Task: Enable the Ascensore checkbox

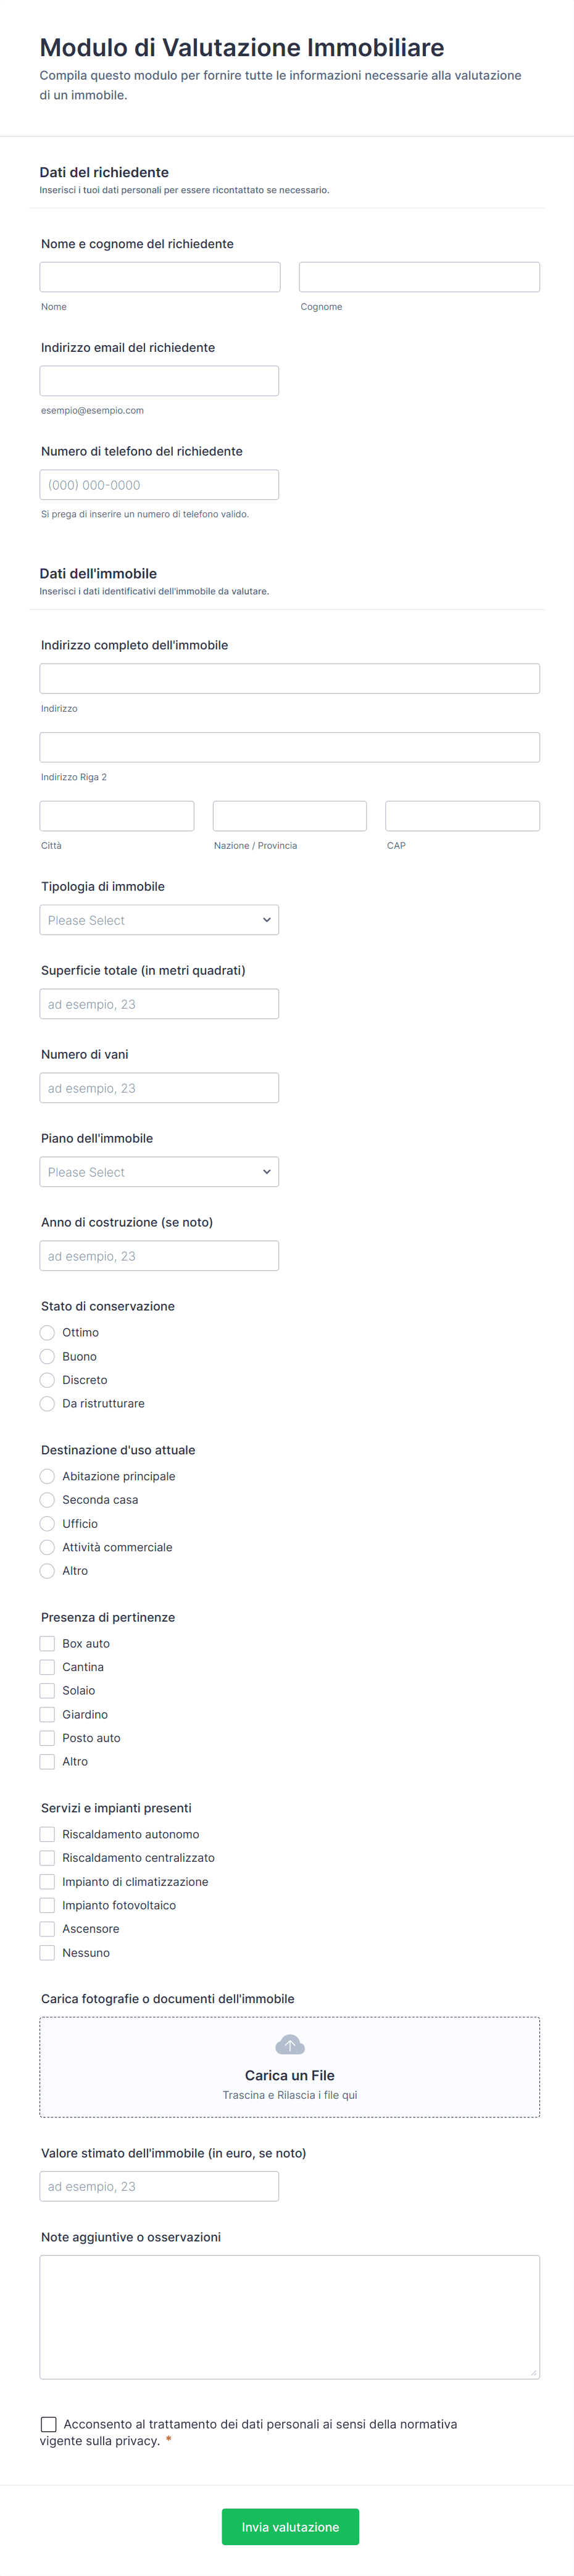Action: (x=47, y=1928)
